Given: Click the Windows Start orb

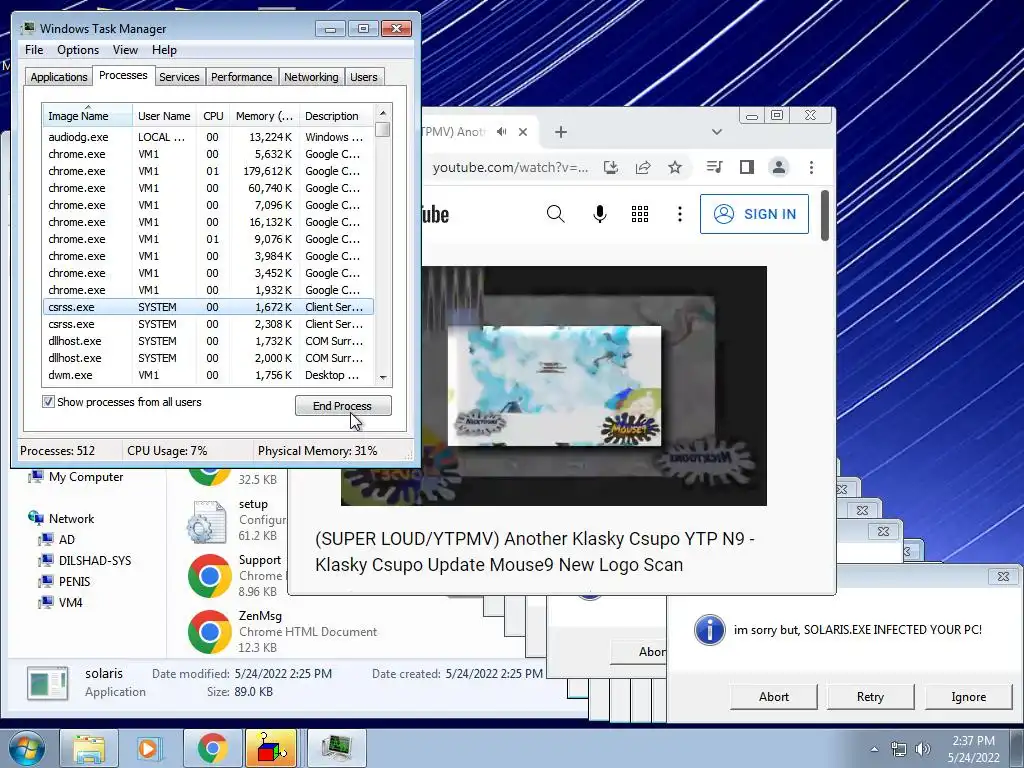Looking at the screenshot, I should pos(27,748).
